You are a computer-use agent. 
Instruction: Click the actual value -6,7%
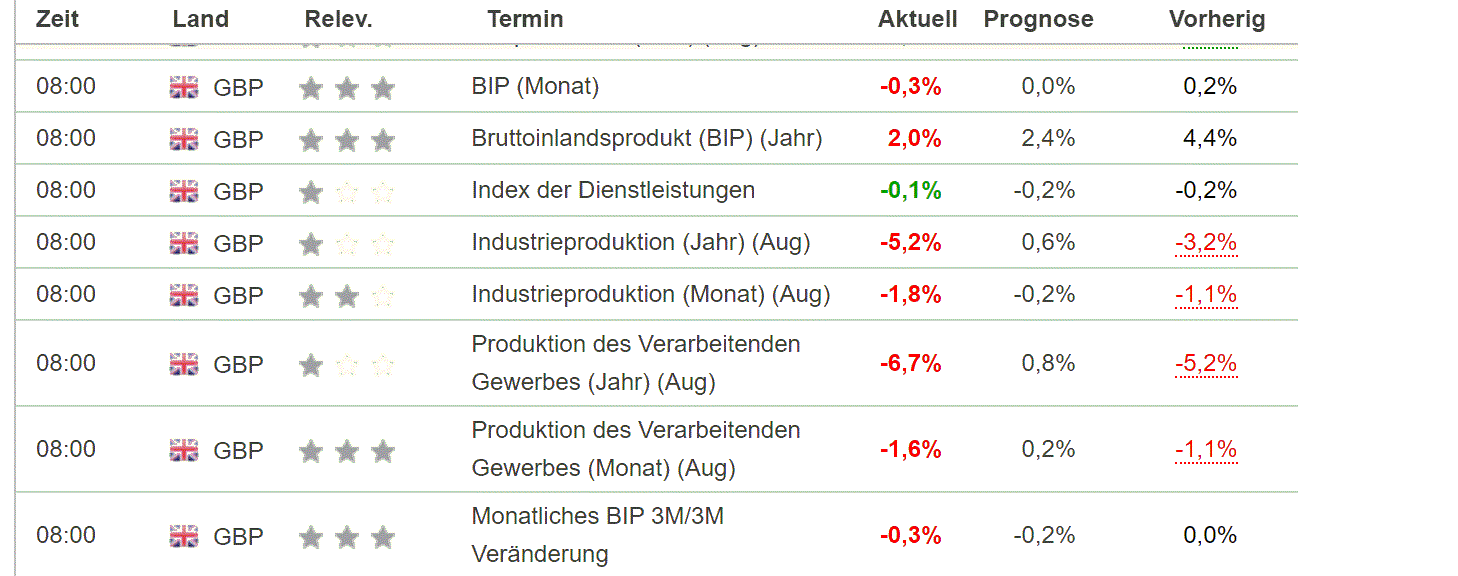910,364
